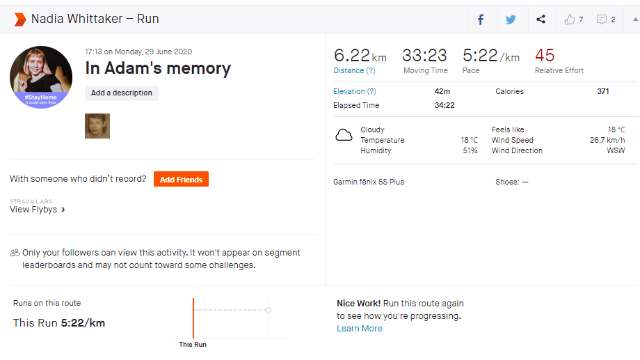
Task: Click the orange Add Friends button
Action: [181, 179]
